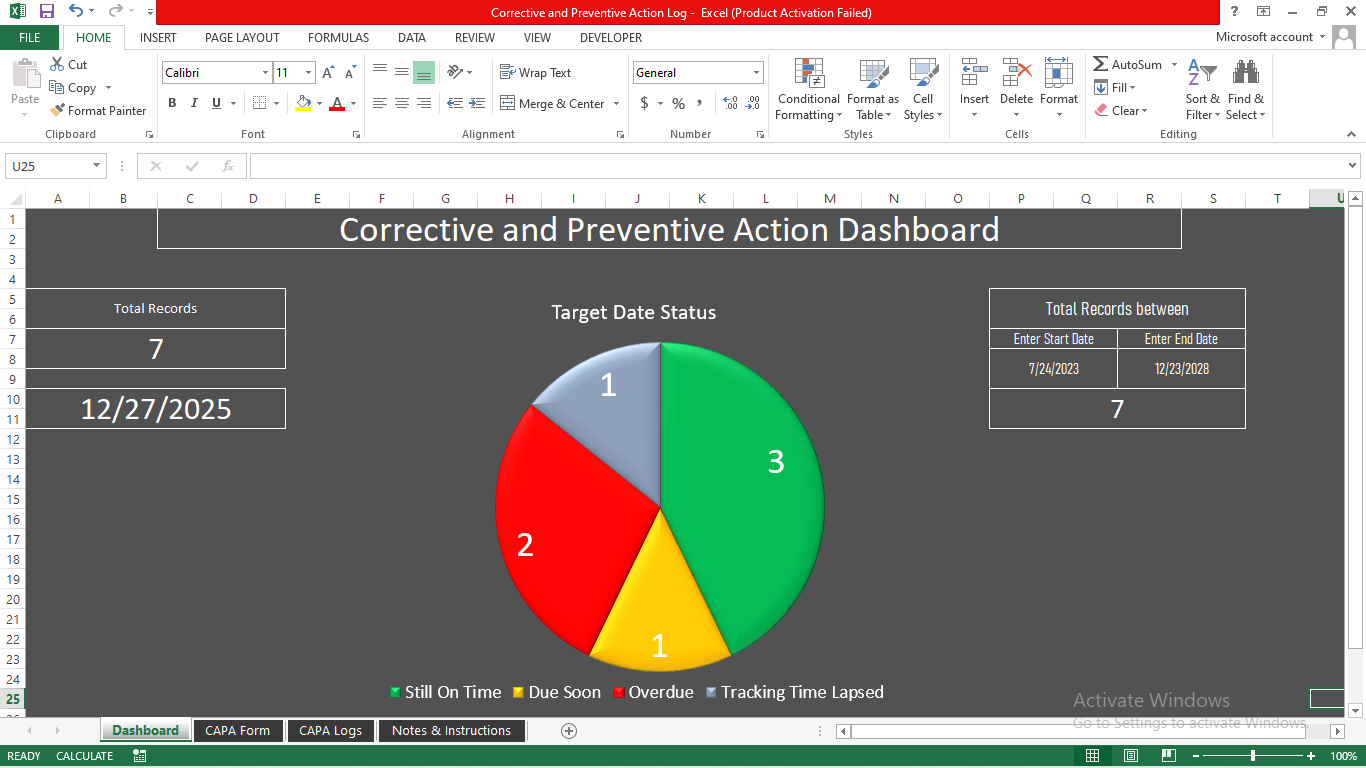
Task: Expand the Name Box dropdown arrow
Action: [97, 166]
